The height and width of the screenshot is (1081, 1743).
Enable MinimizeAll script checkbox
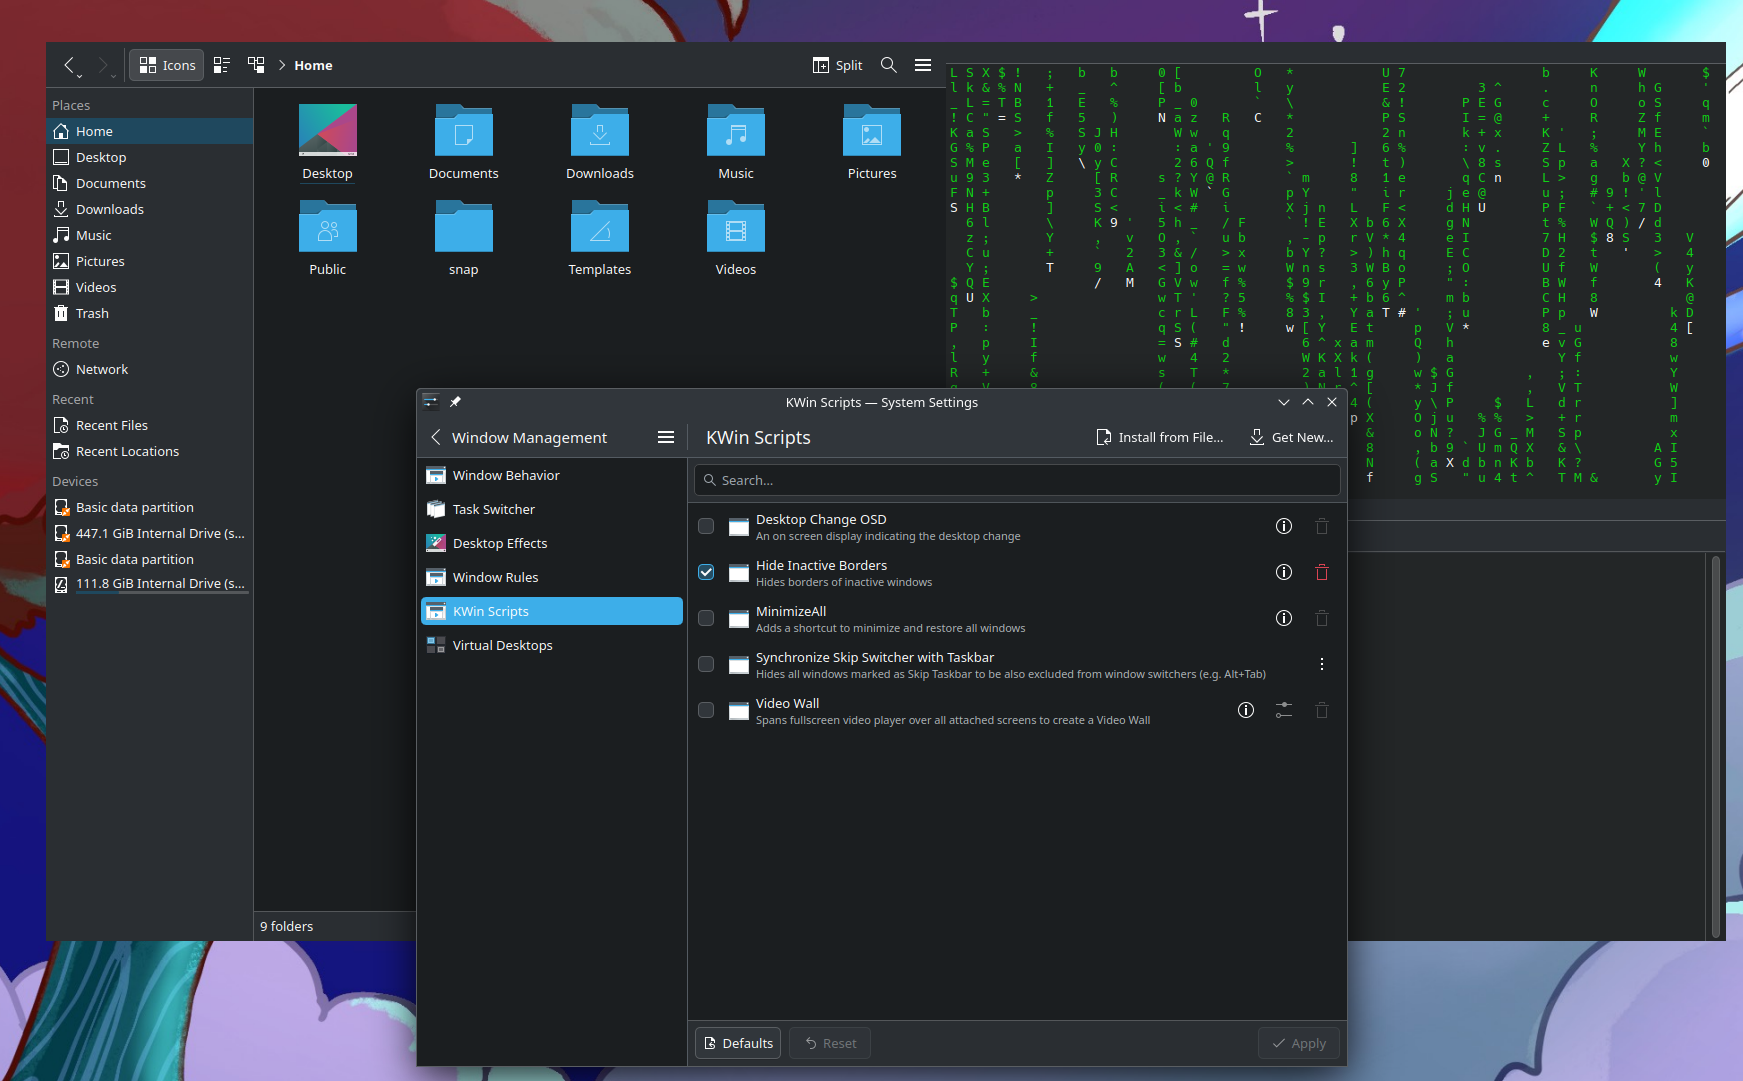(x=706, y=618)
